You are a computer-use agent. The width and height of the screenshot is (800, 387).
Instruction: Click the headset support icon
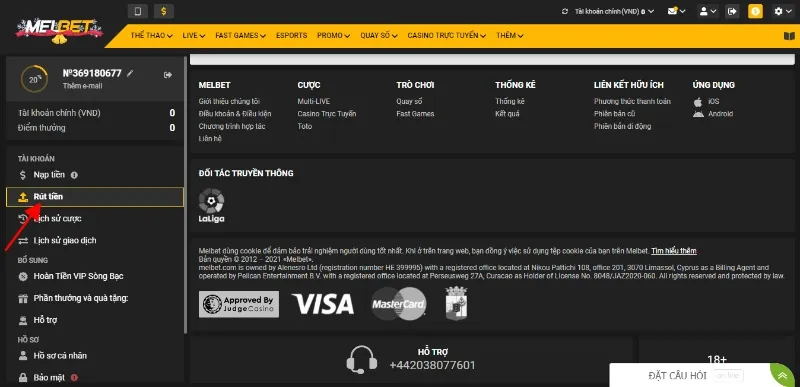click(x=362, y=359)
